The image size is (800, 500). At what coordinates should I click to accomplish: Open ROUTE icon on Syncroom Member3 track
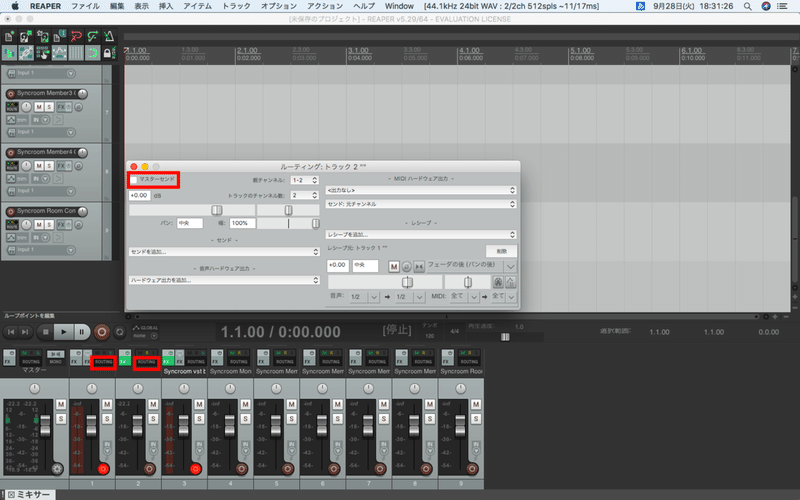click(x=12, y=107)
